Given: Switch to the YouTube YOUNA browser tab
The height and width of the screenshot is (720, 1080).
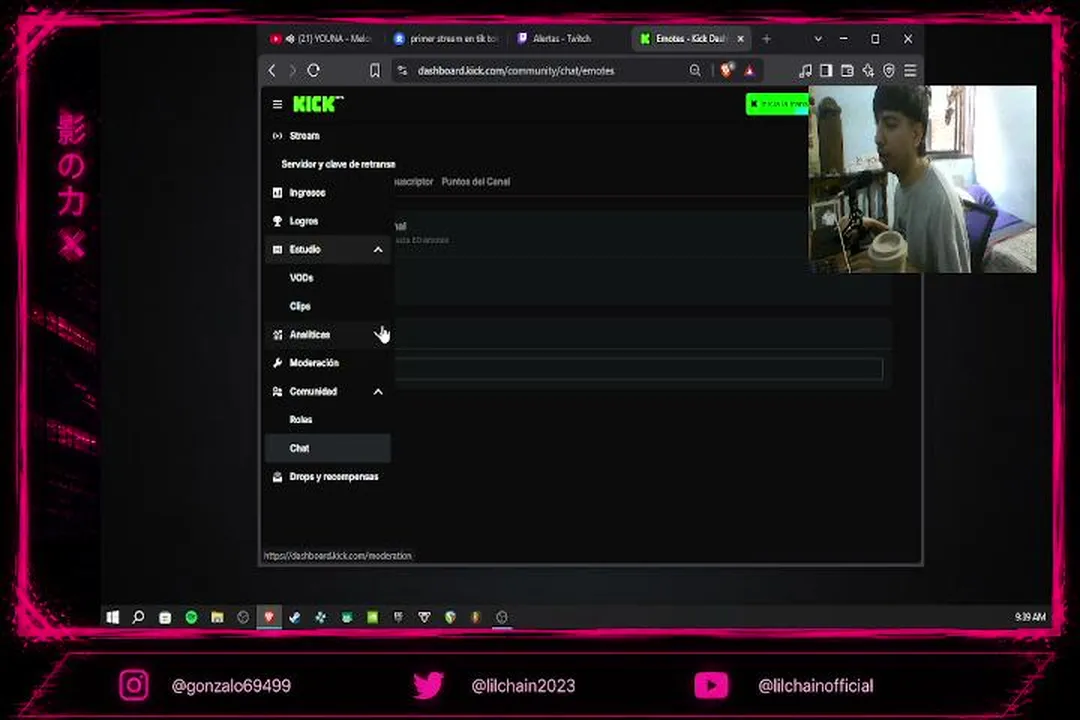Looking at the screenshot, I should coord(320,39).
